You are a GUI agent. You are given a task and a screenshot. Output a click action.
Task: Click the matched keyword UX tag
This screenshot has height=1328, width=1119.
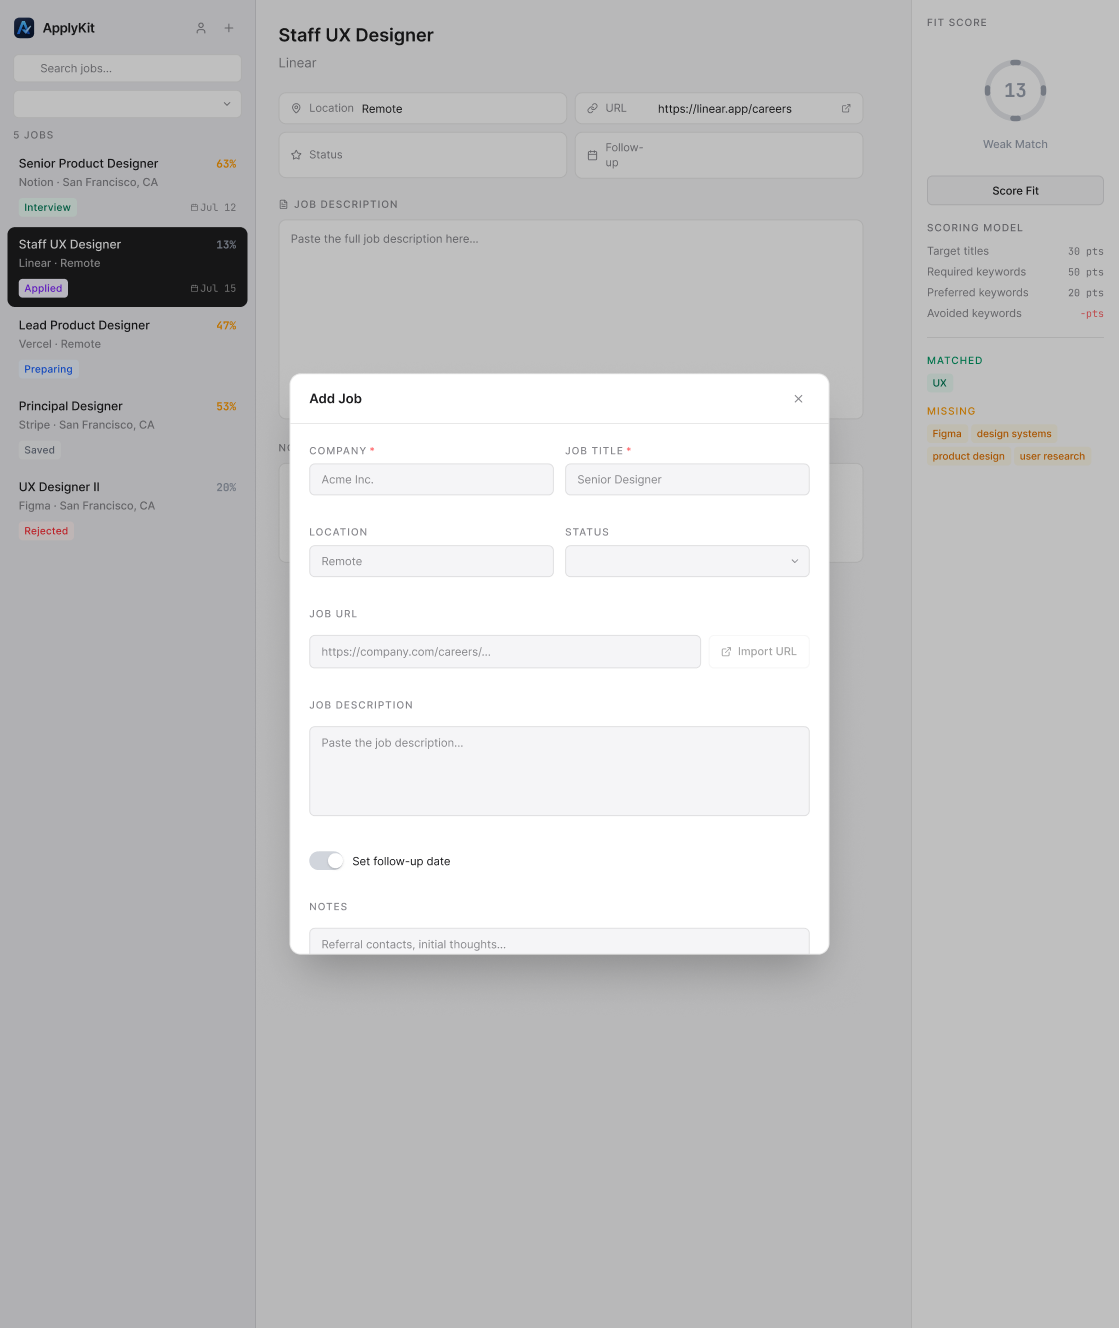tap(940, 384)
